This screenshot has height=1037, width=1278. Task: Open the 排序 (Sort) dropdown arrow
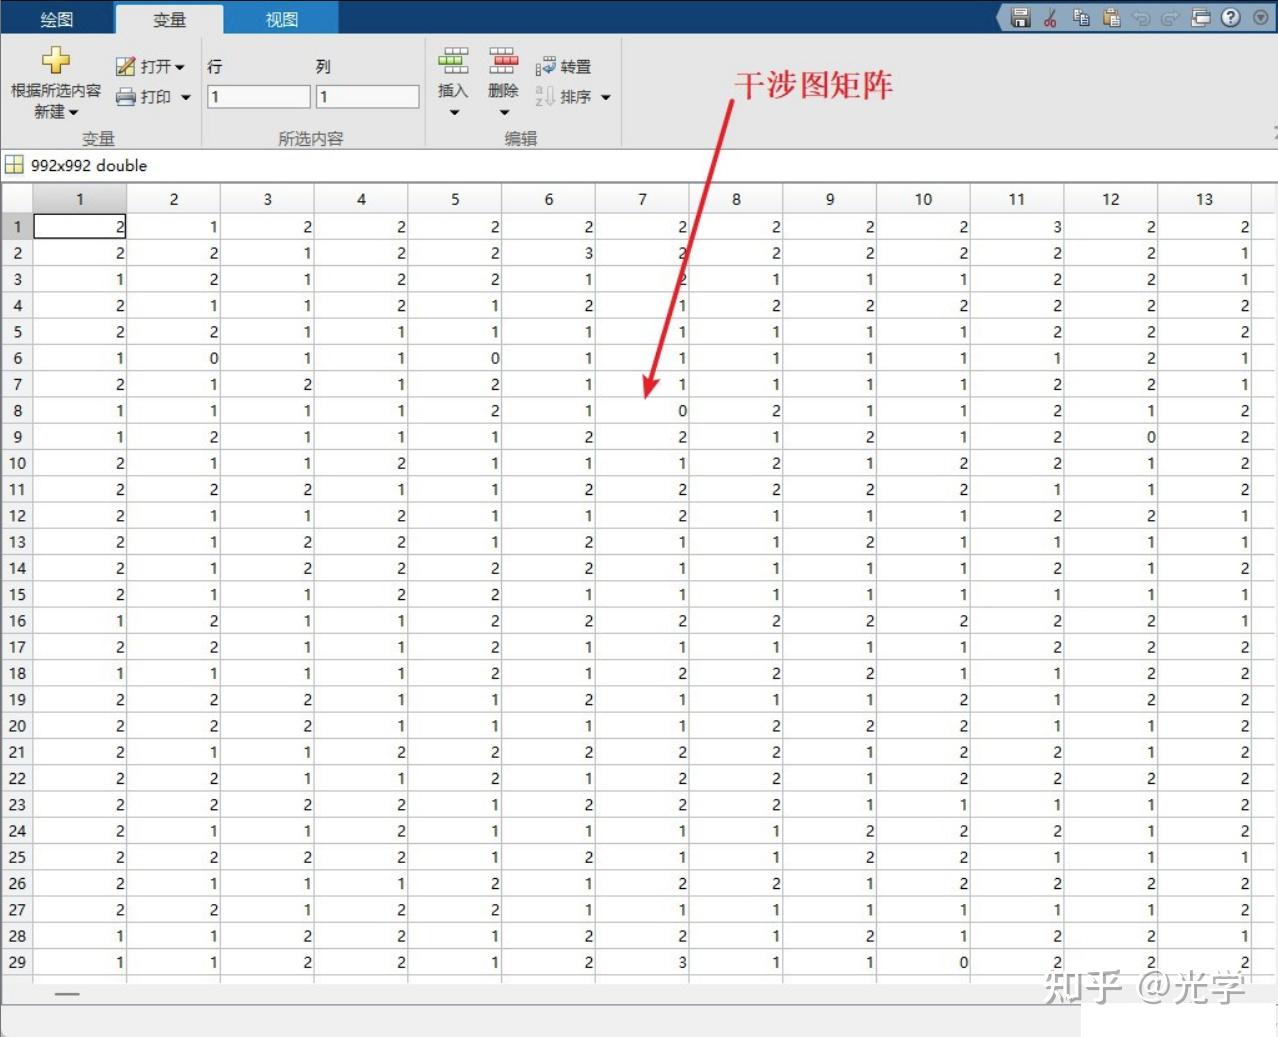[605, 97]
